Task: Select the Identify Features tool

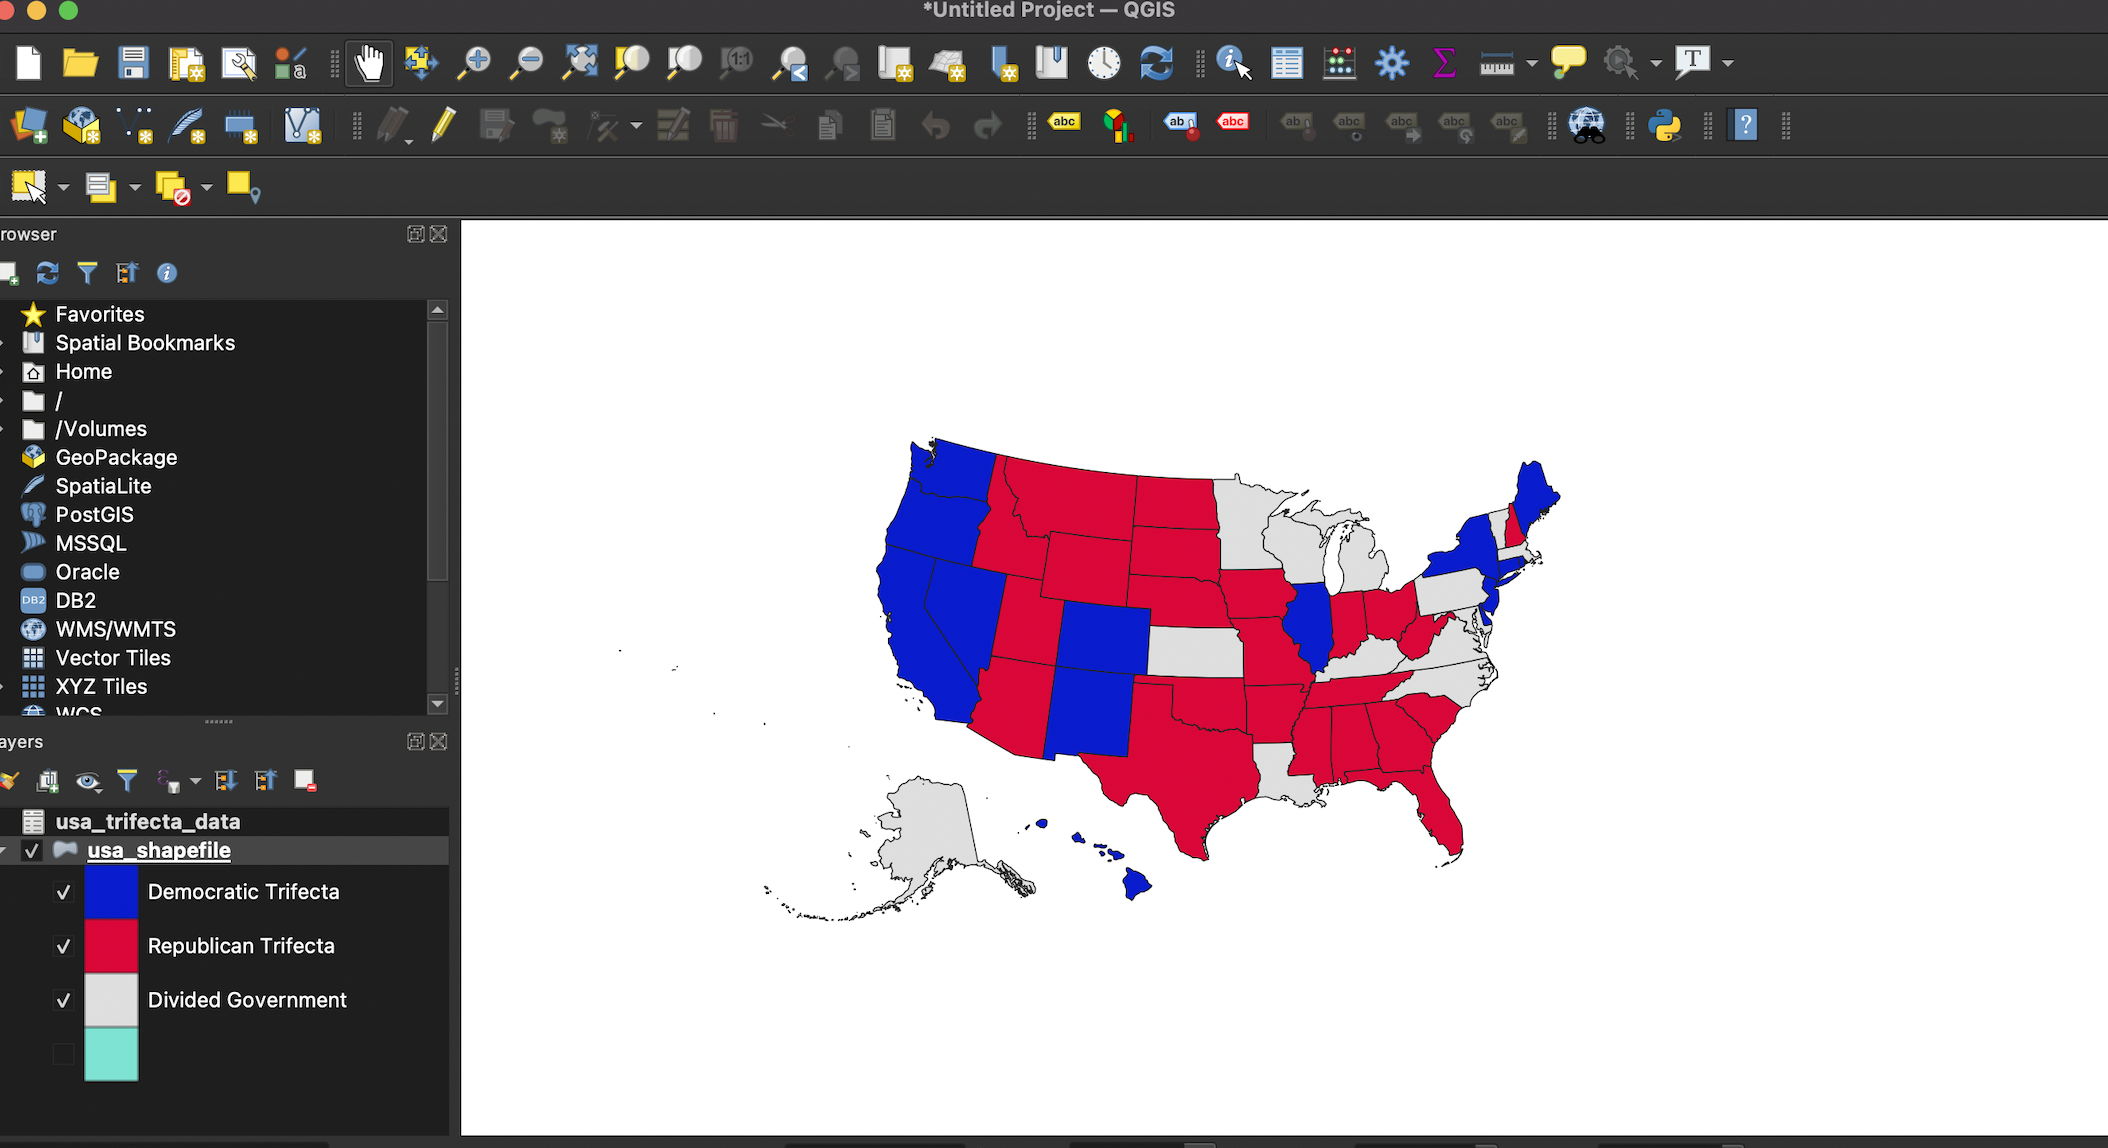Action: pyautogui.click(x=1231, y=62)
